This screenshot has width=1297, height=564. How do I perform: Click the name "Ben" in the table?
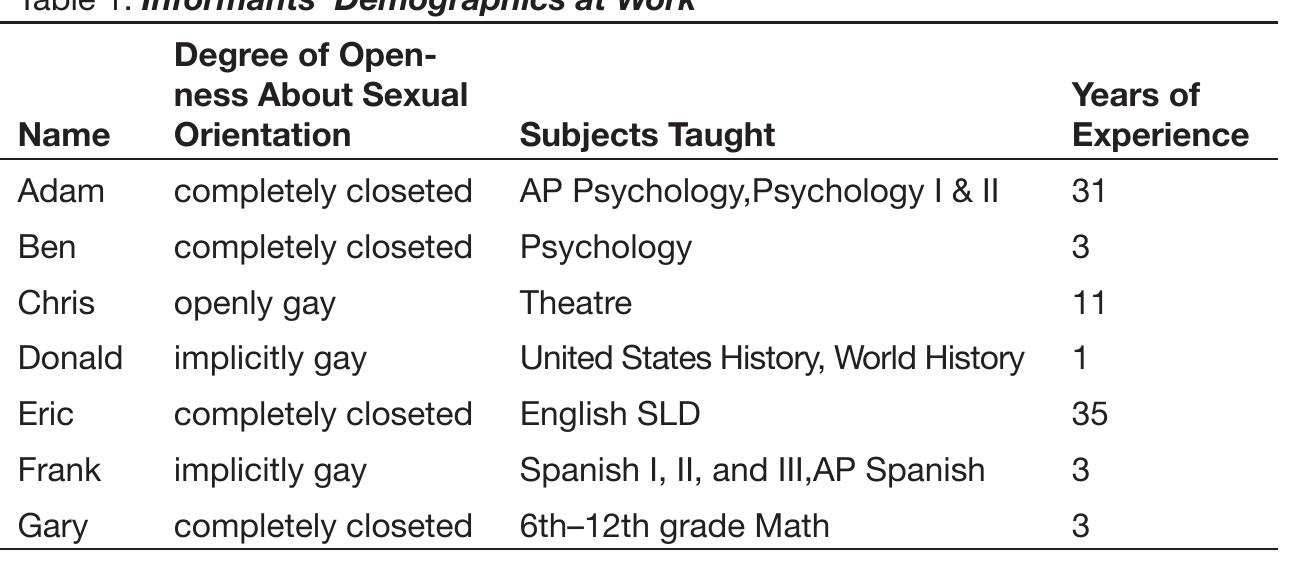pos(46,247)
